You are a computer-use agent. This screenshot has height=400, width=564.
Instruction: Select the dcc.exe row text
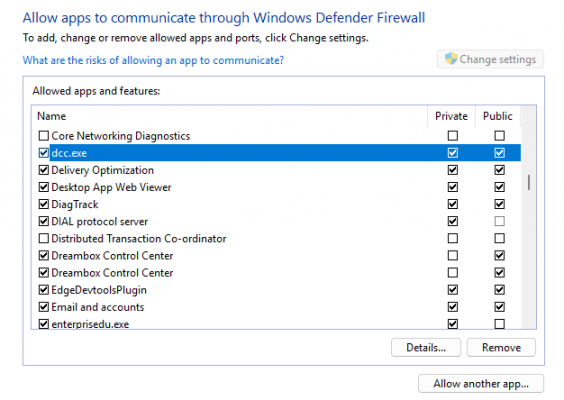coord(69,153)
